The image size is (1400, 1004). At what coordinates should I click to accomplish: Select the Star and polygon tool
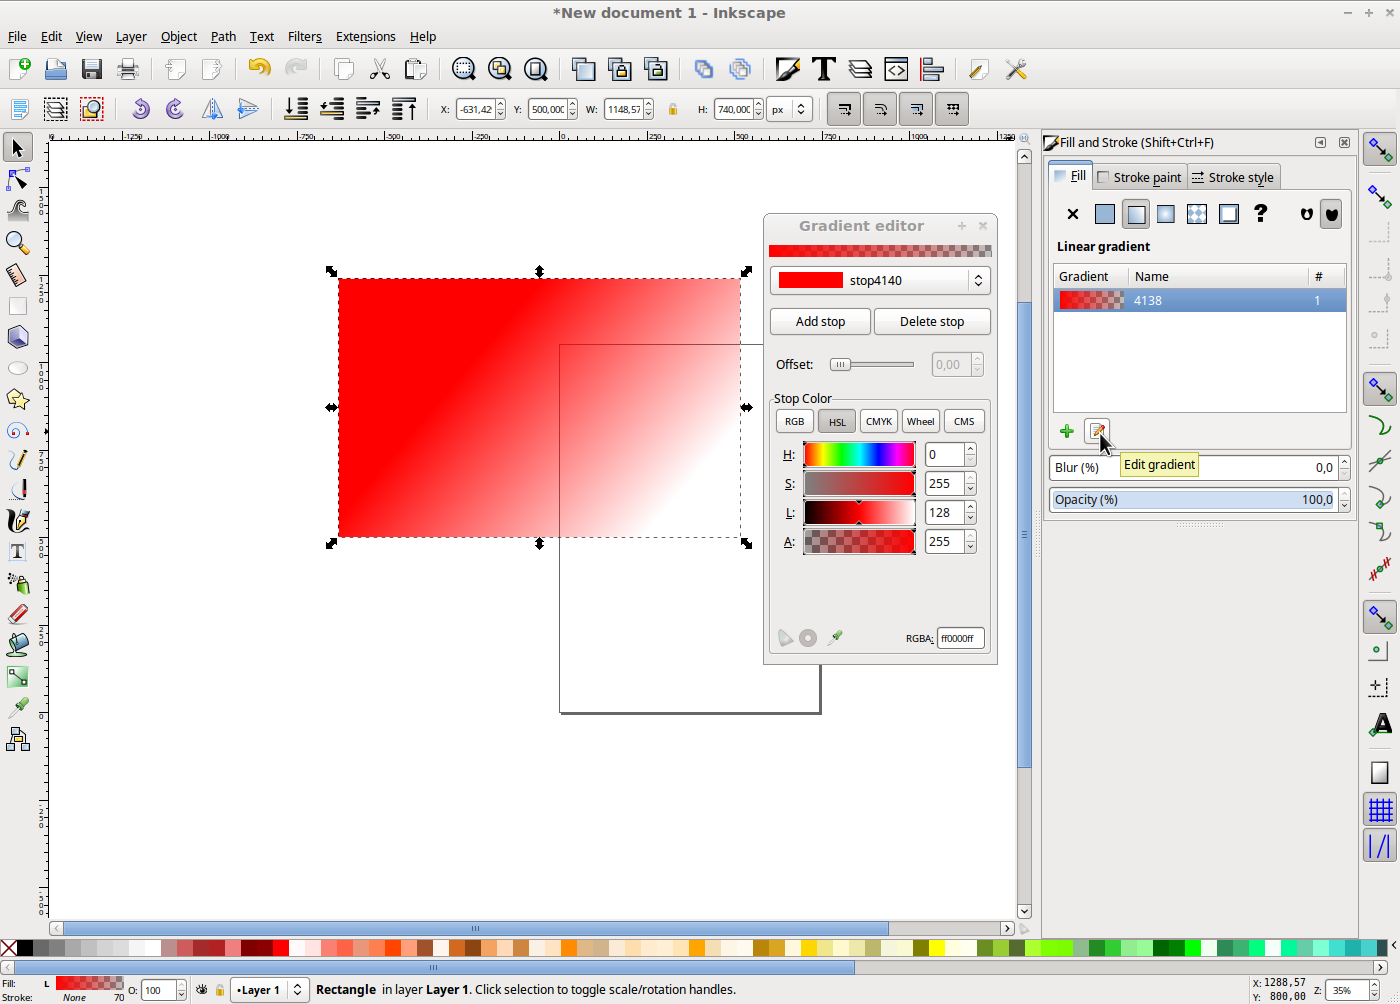pyautogui.click(x=17, y=399)
